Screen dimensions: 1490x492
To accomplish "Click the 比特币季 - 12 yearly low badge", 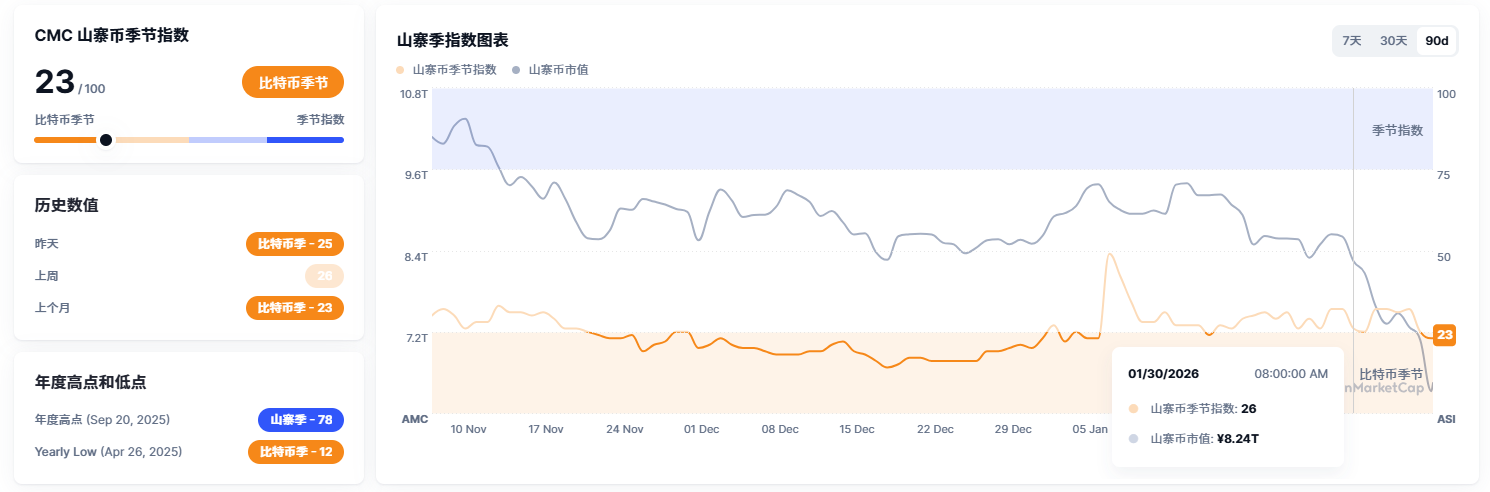I will tap(296, 452).
